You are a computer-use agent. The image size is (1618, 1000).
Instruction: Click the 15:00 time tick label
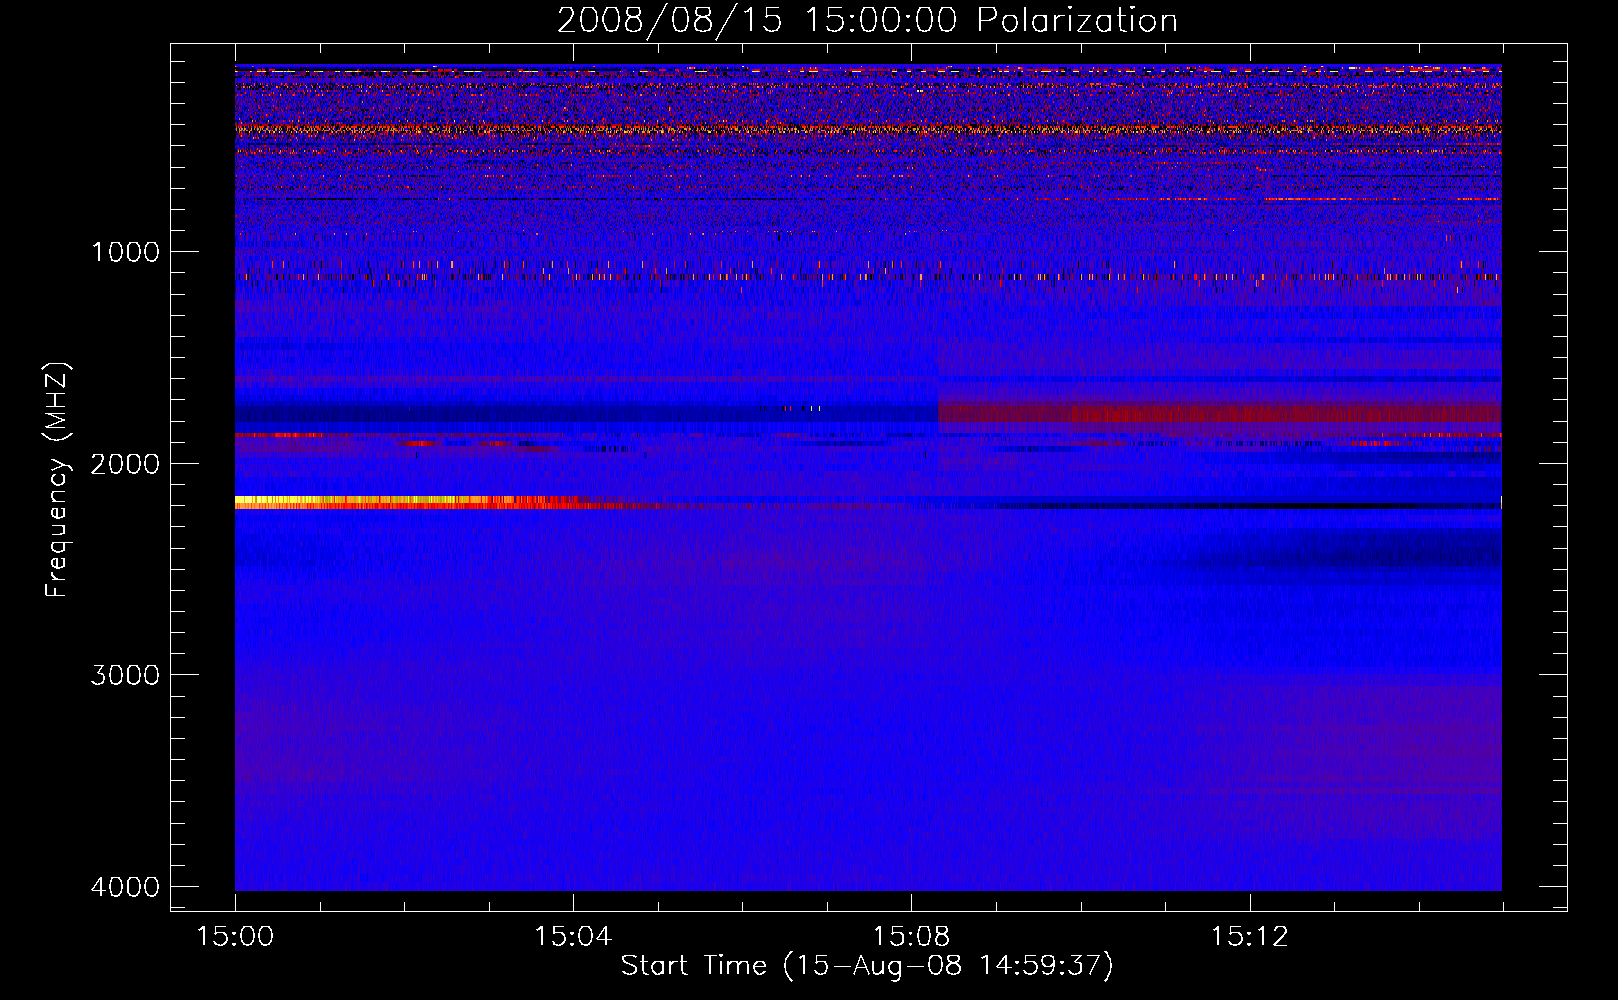tap(235, 937)
